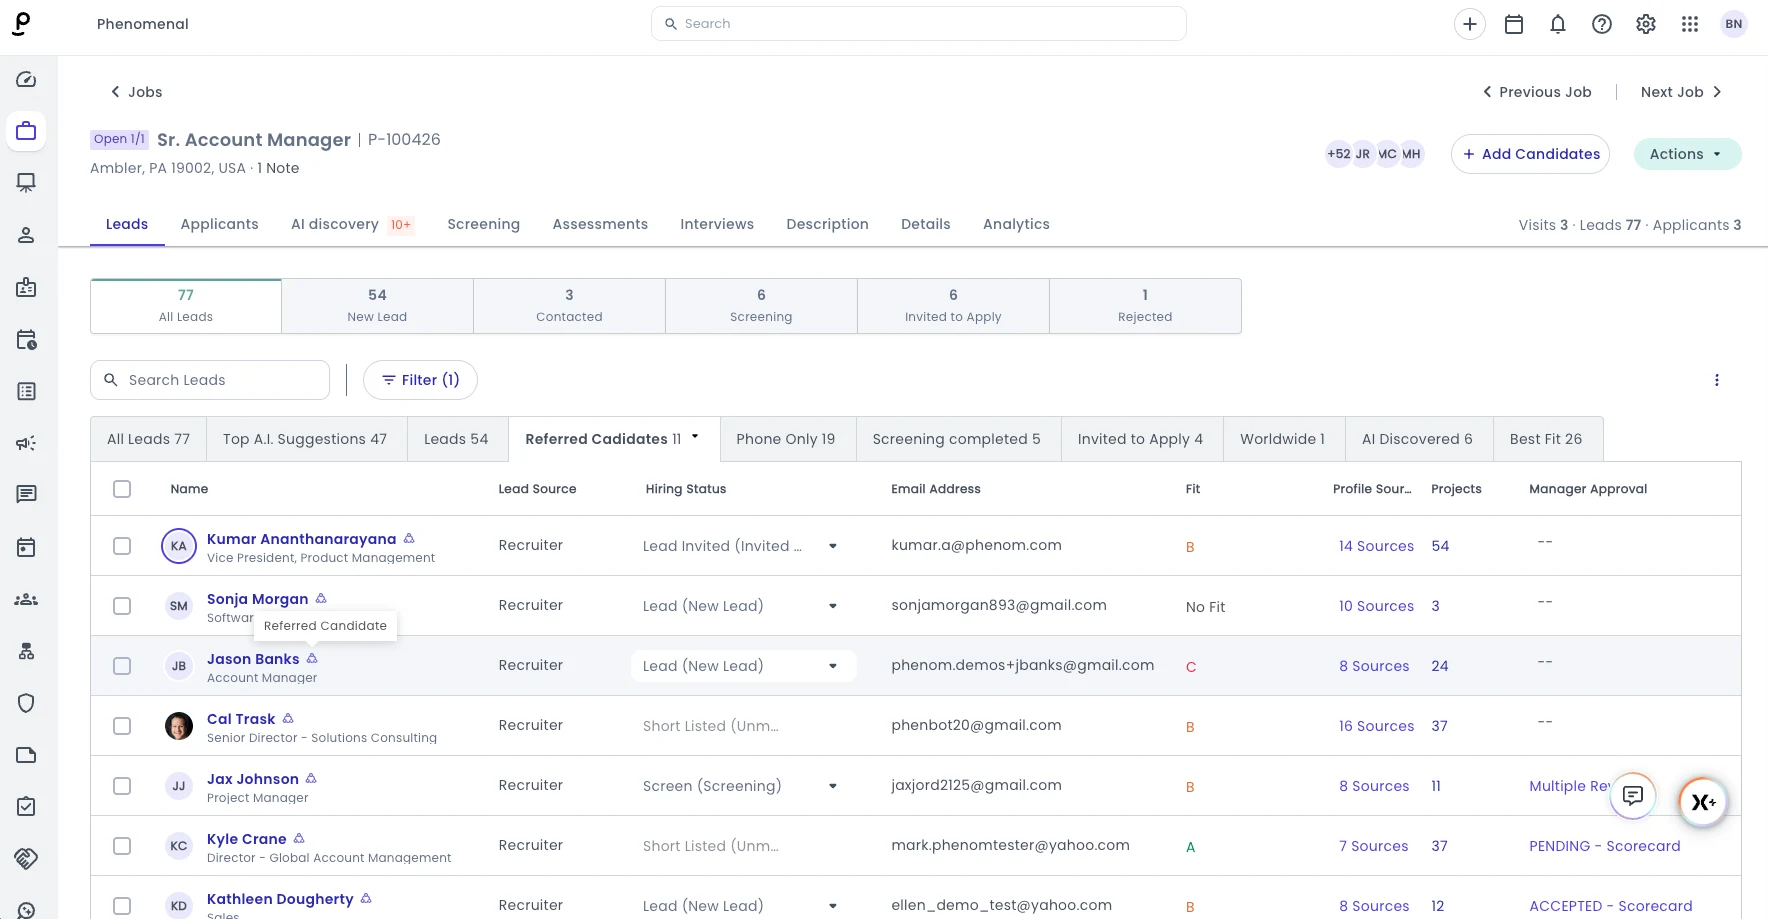Open the campaigns megaphone sidebar icon

pyautogui.click(x=27, y=443)
